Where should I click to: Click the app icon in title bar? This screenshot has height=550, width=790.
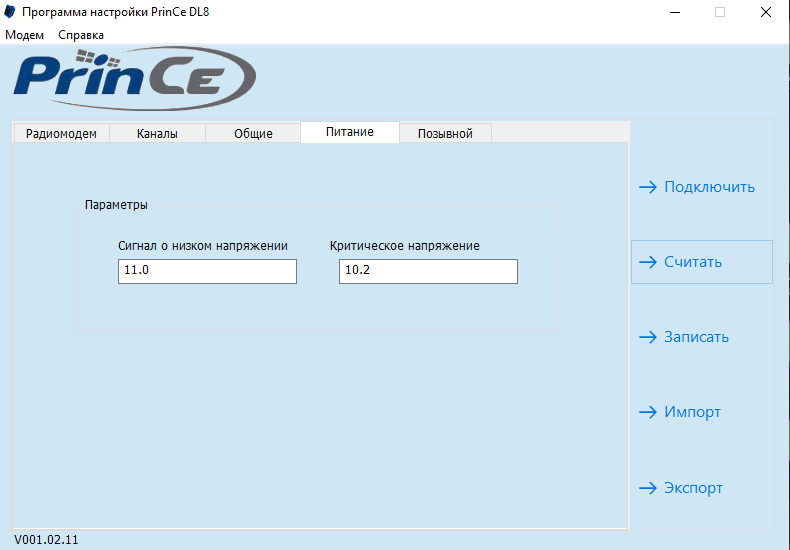[10, 12]
